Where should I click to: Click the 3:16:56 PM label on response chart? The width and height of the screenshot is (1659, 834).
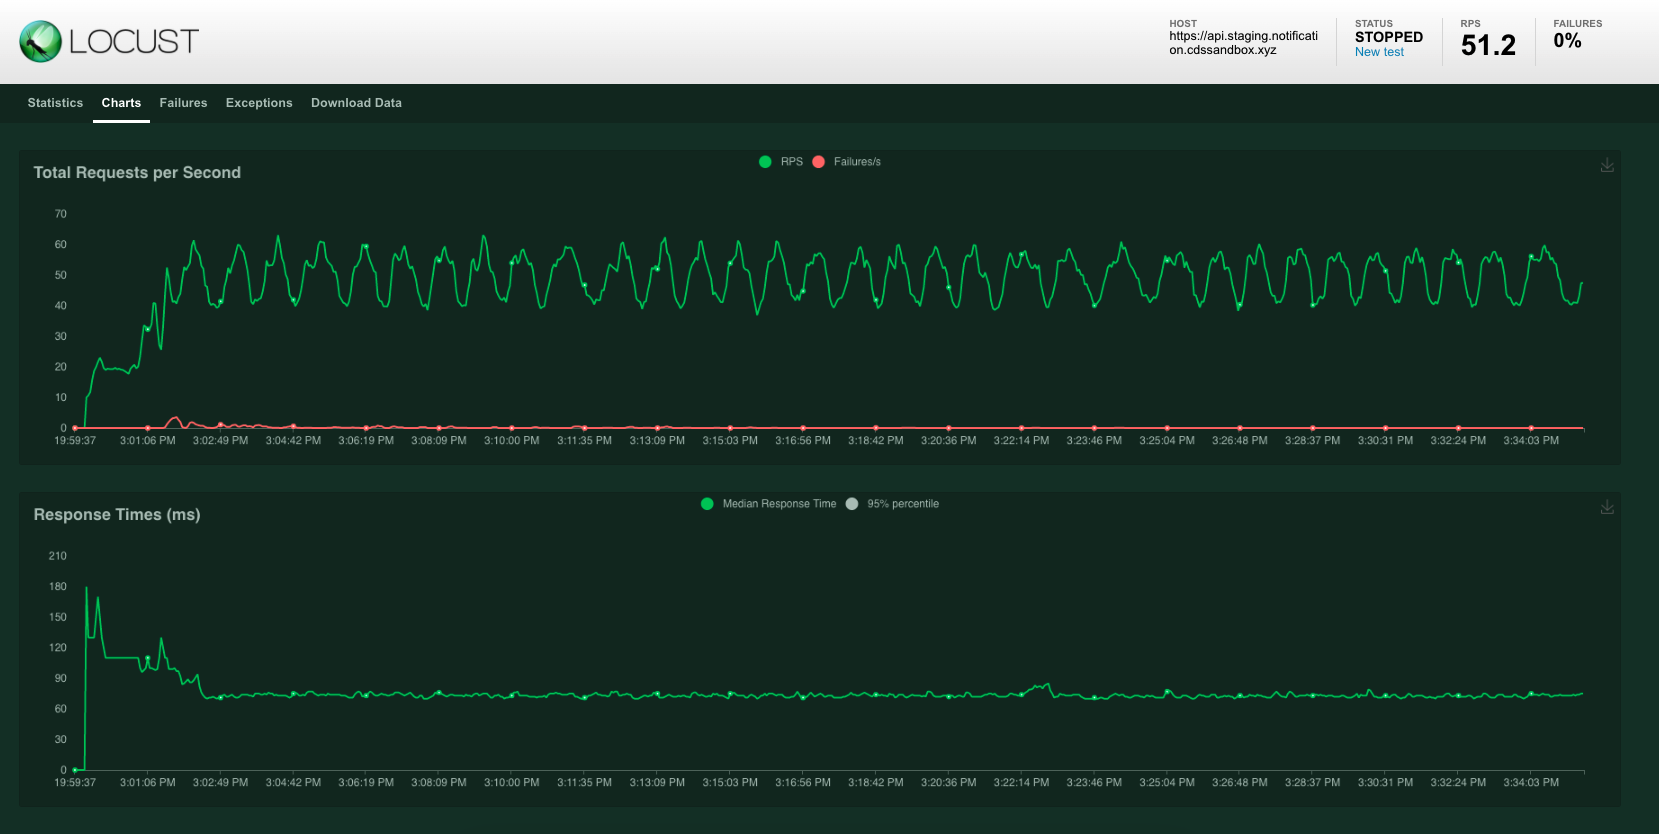click(803, 782)
